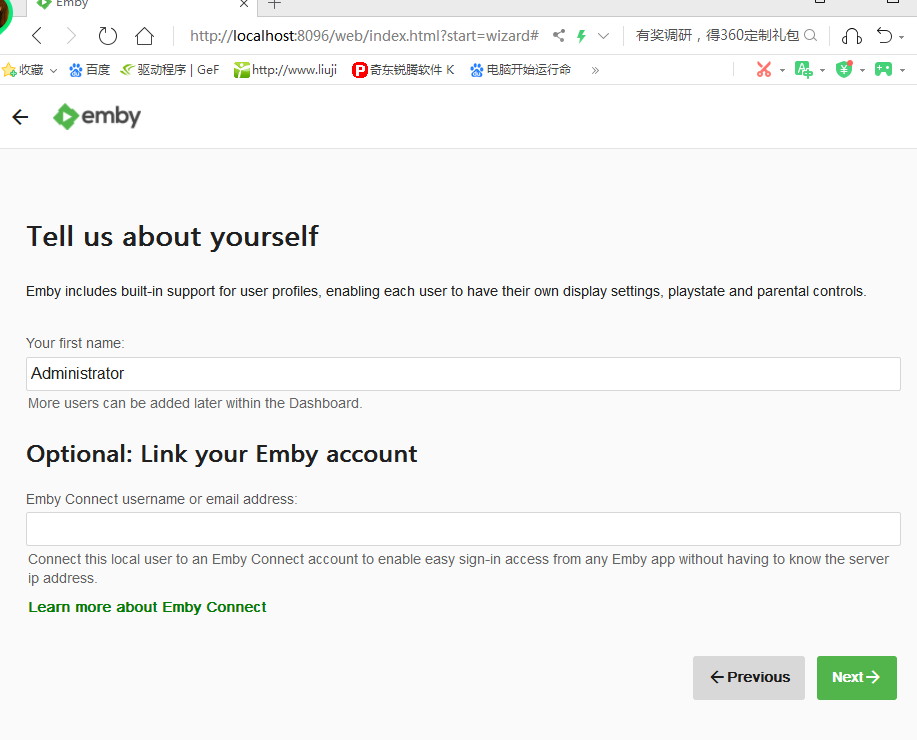Click the browser address URL bar
The image size is (917, 740).
pos(364,36)
